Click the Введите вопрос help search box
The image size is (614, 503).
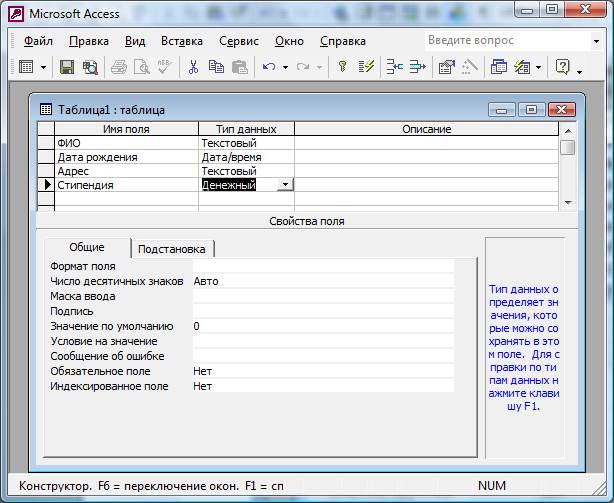coord(507,41)
